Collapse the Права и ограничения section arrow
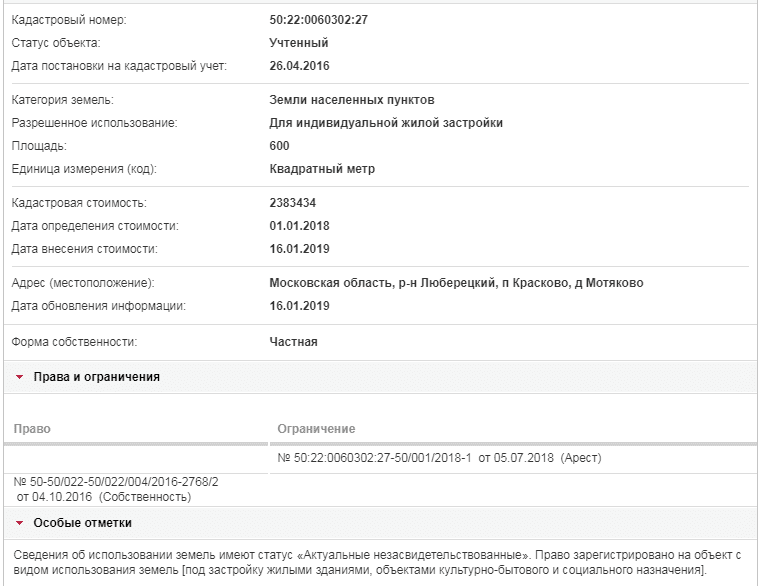Screen dimensions: 761x586 point(19,377)
